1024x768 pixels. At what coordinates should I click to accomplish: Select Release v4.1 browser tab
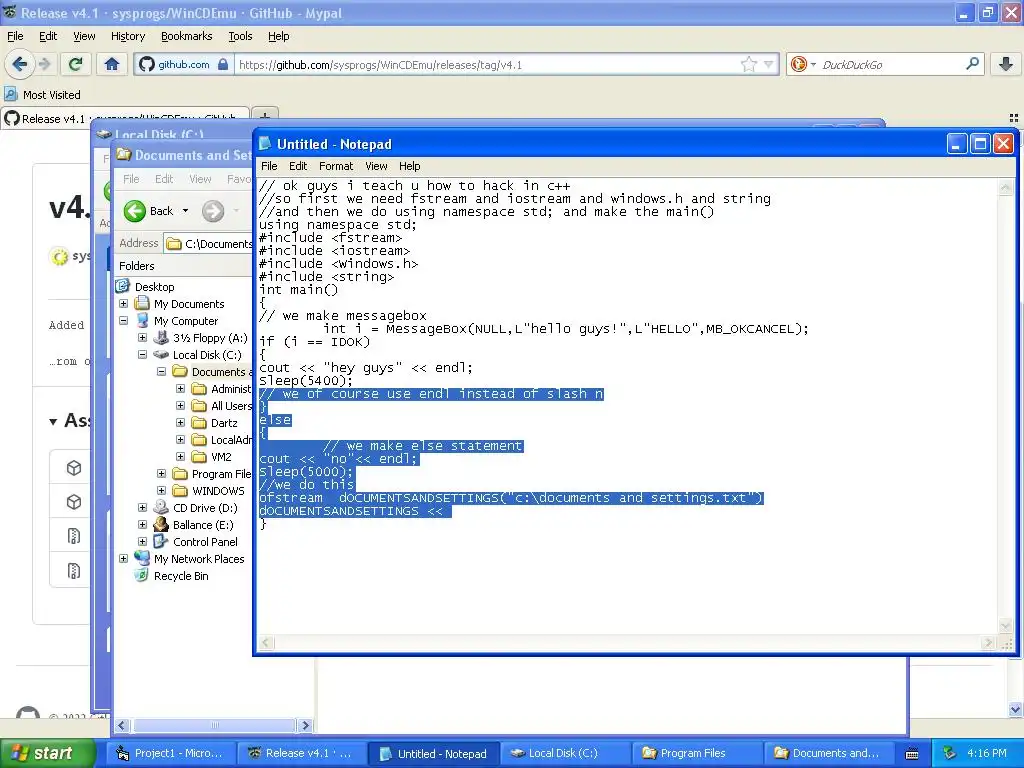tap(124, 118)
